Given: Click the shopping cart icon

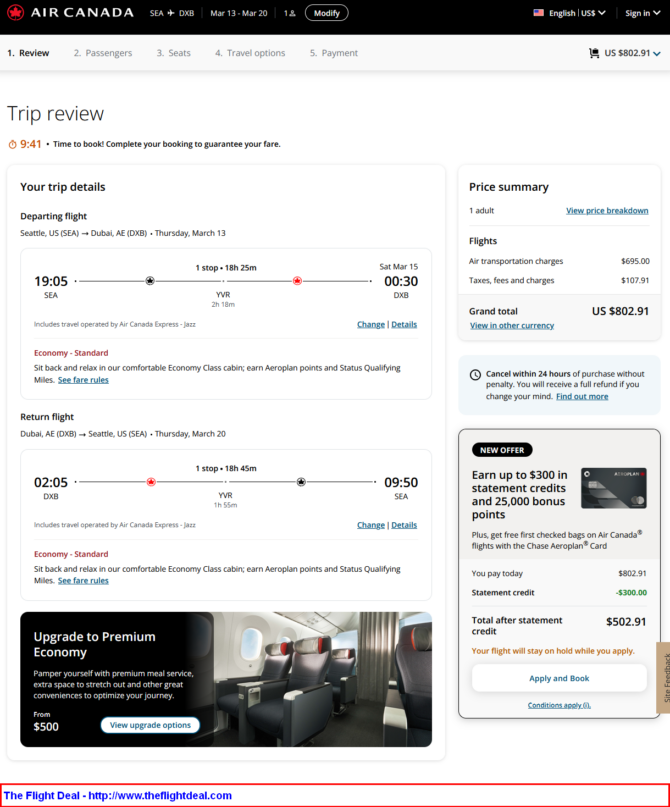Looking at the screenshot, I should point(594,53).
